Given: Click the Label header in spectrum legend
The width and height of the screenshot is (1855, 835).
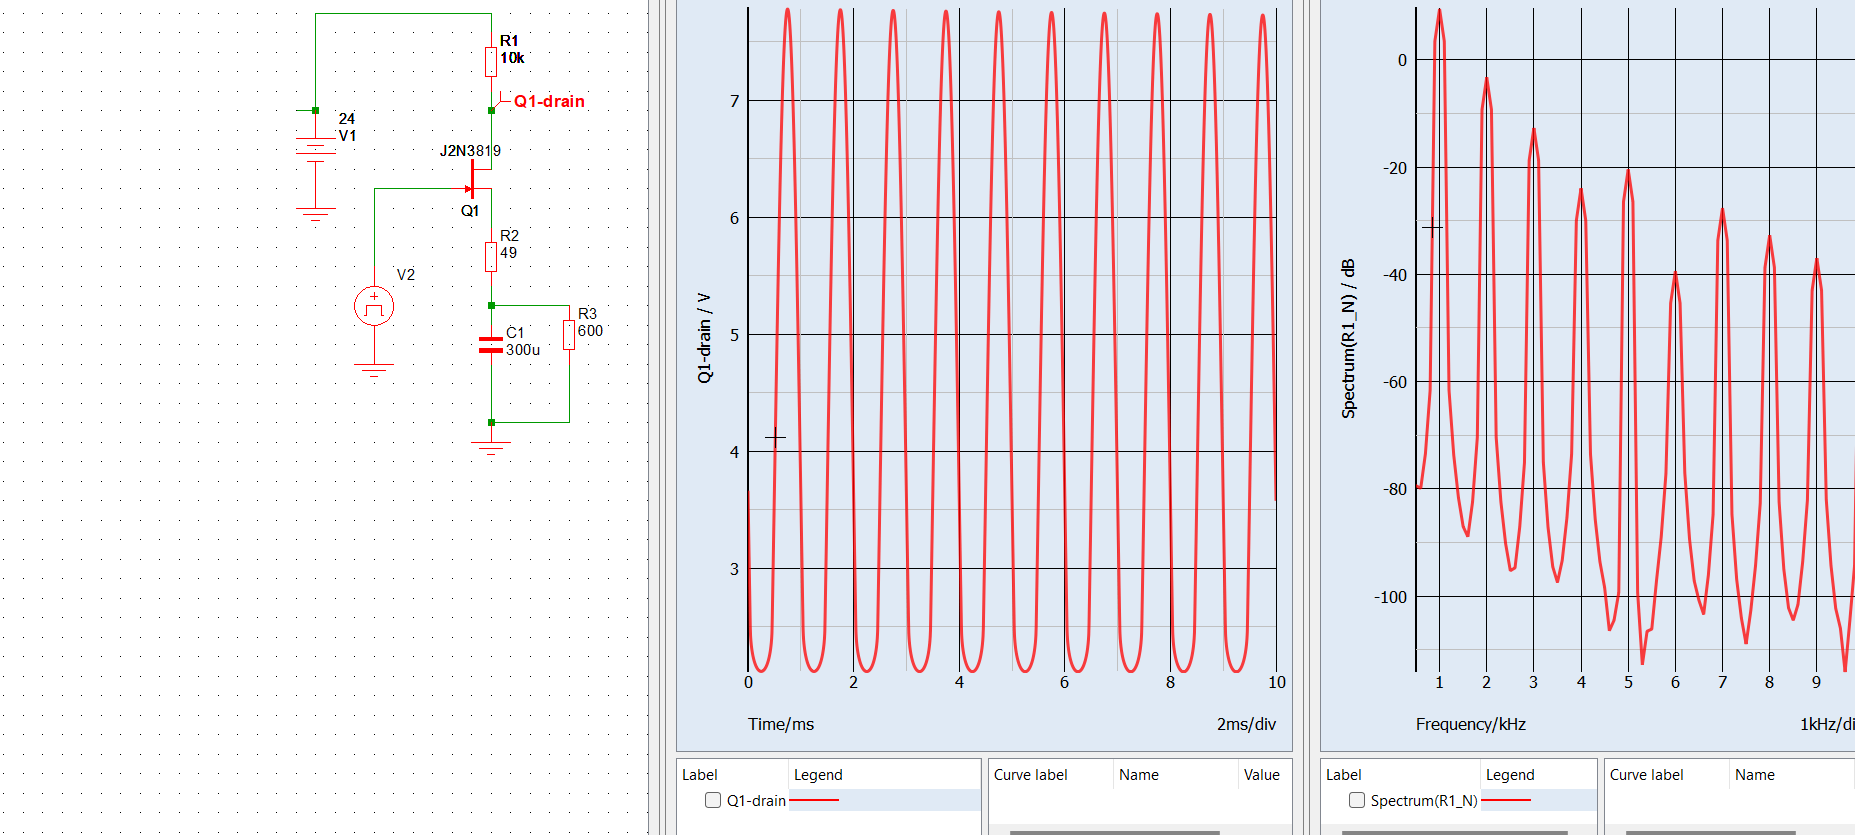Looking at the screenshot, I should click(1344, 775).
